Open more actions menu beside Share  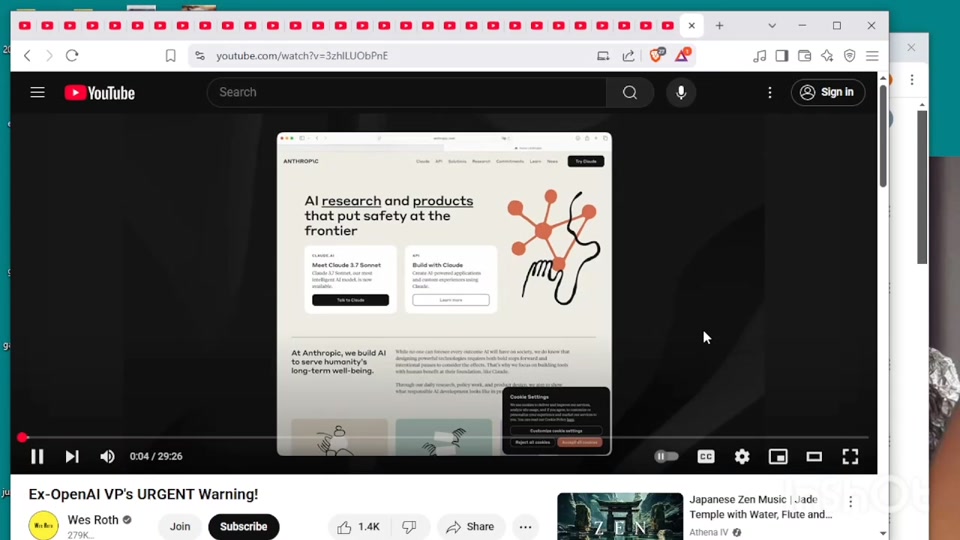525,526
